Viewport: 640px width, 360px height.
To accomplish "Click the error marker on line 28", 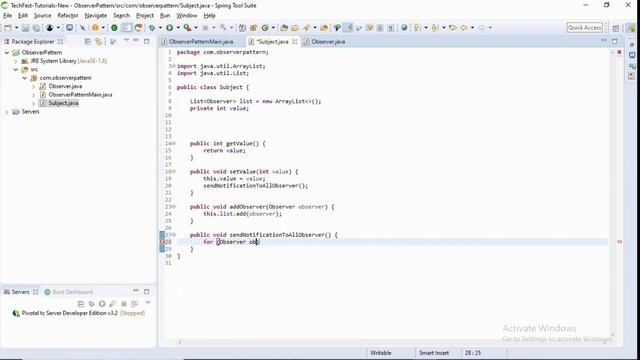I will pyautogui.click(x=162, y=242).
